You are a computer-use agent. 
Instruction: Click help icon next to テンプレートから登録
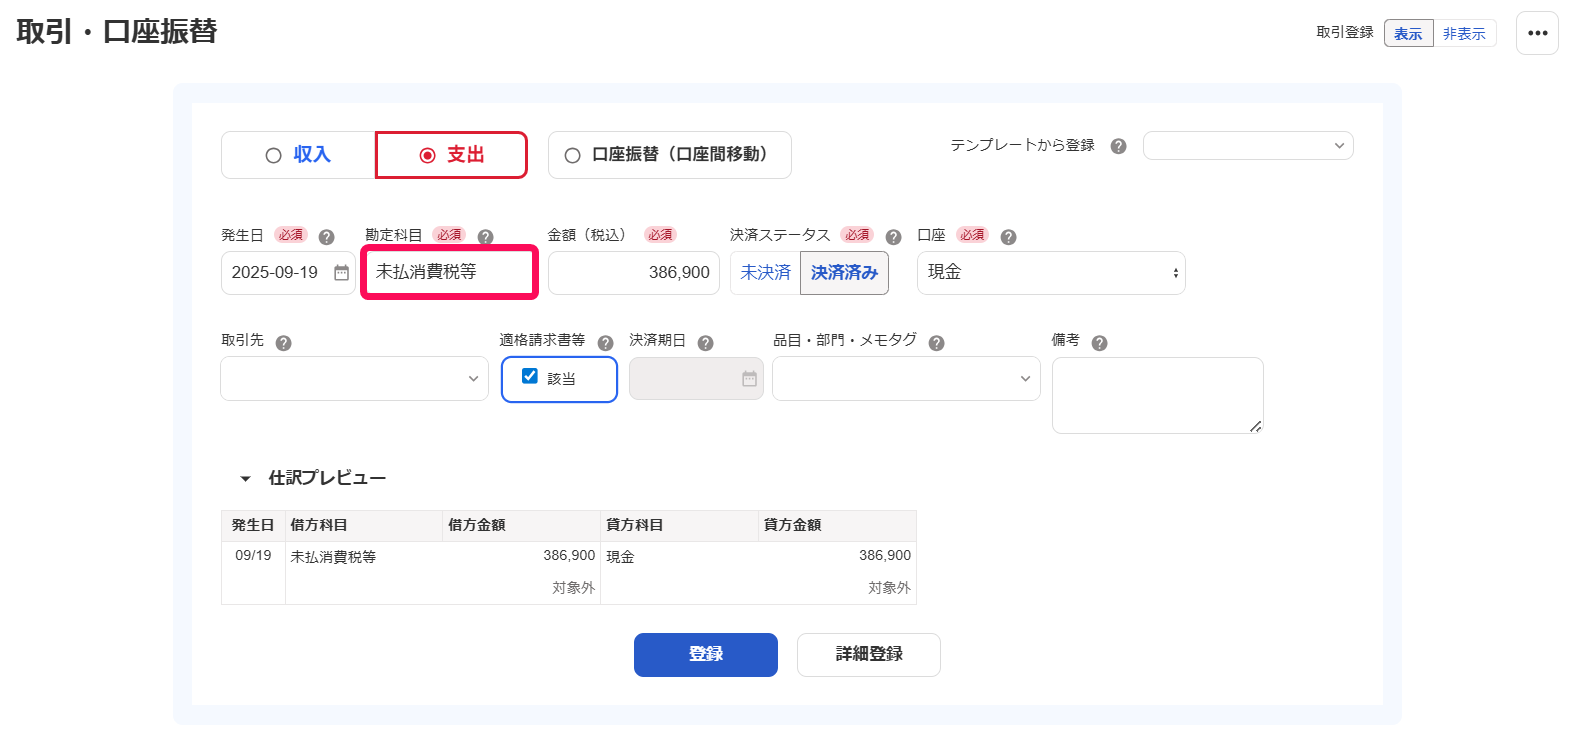(1119, 146)
